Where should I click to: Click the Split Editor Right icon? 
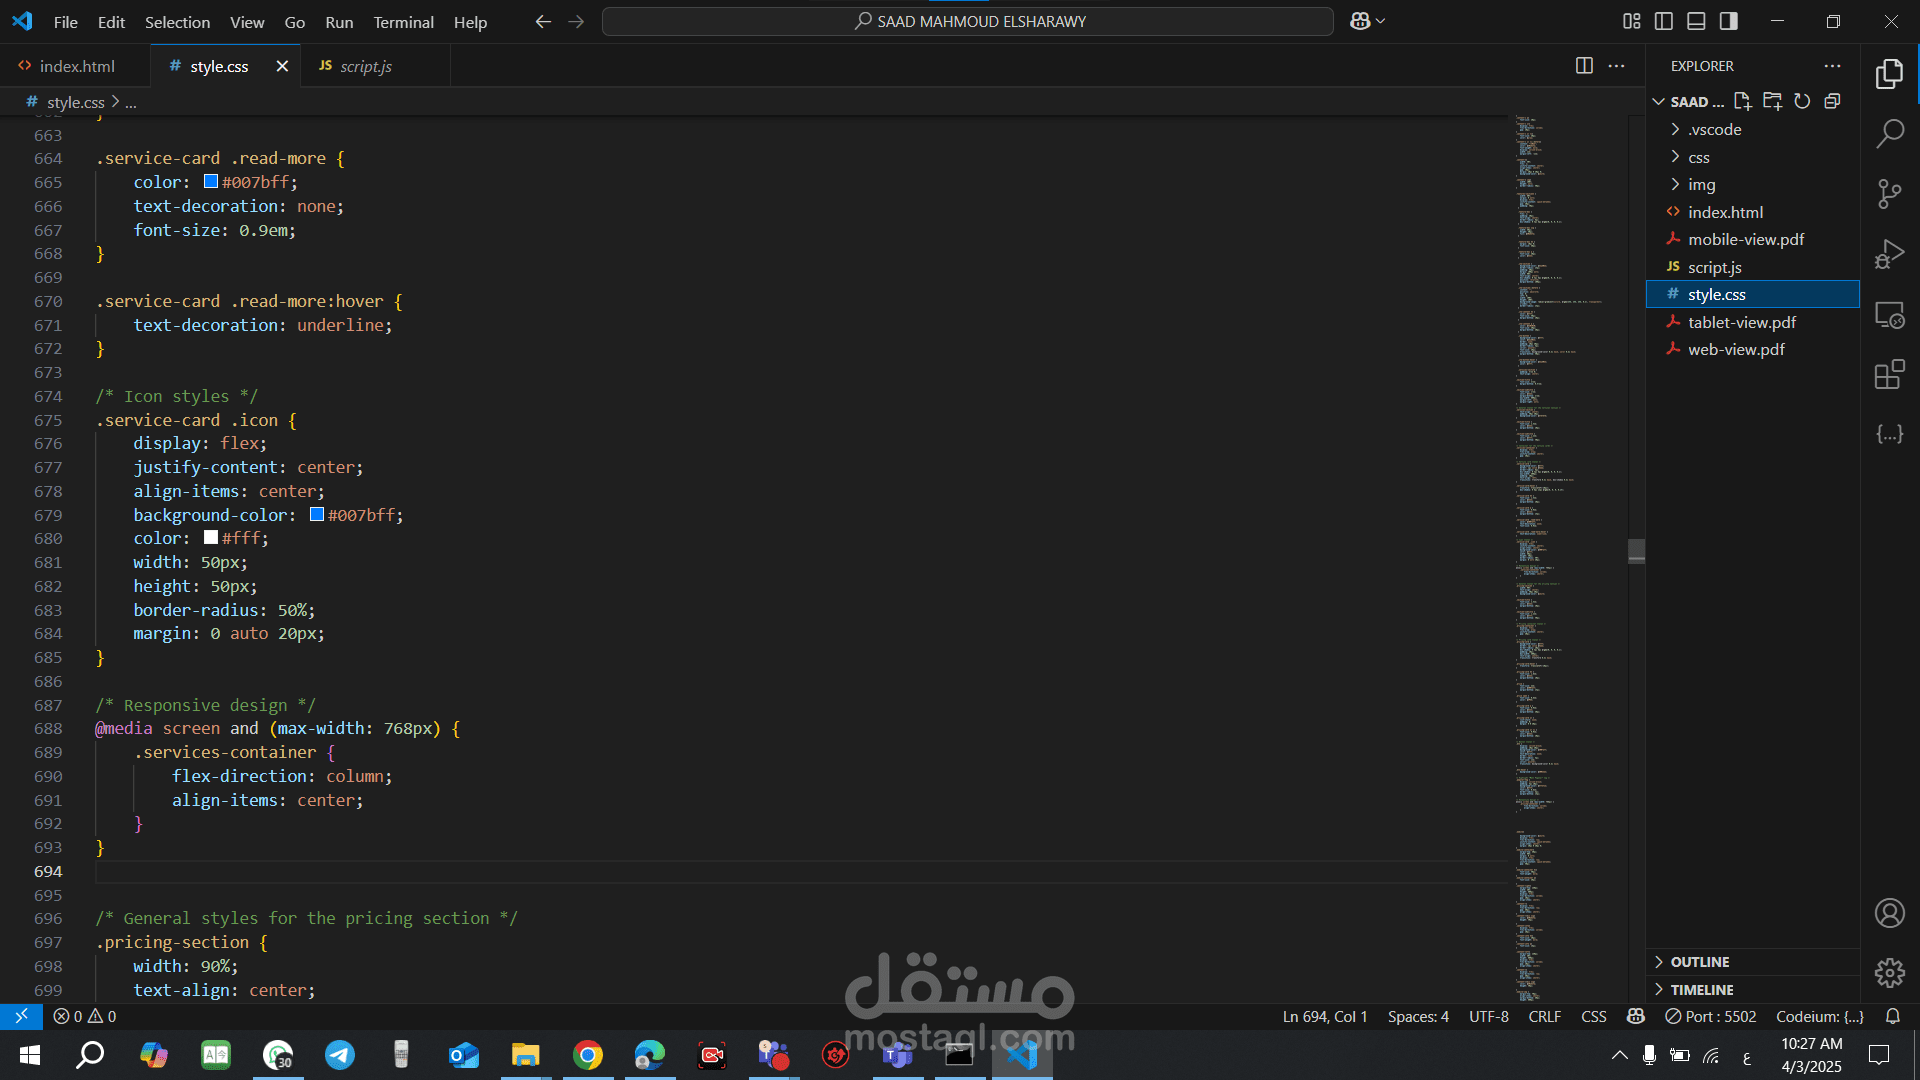tap(1584, 66)
